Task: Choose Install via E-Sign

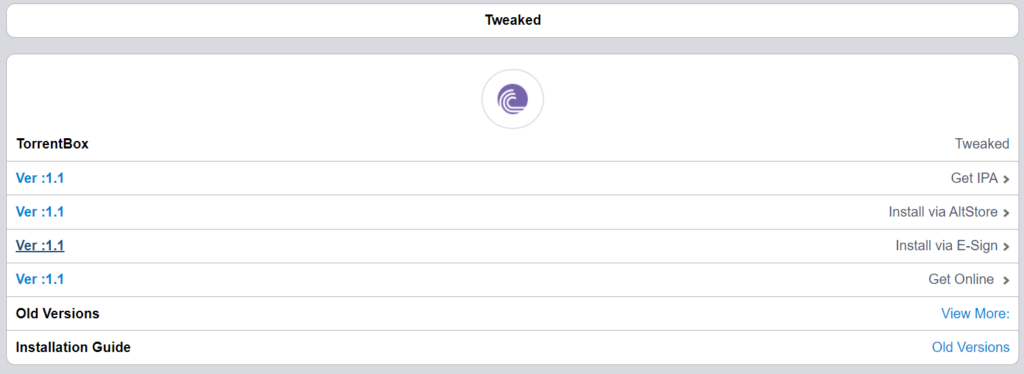Action: (x=946, y=246)
